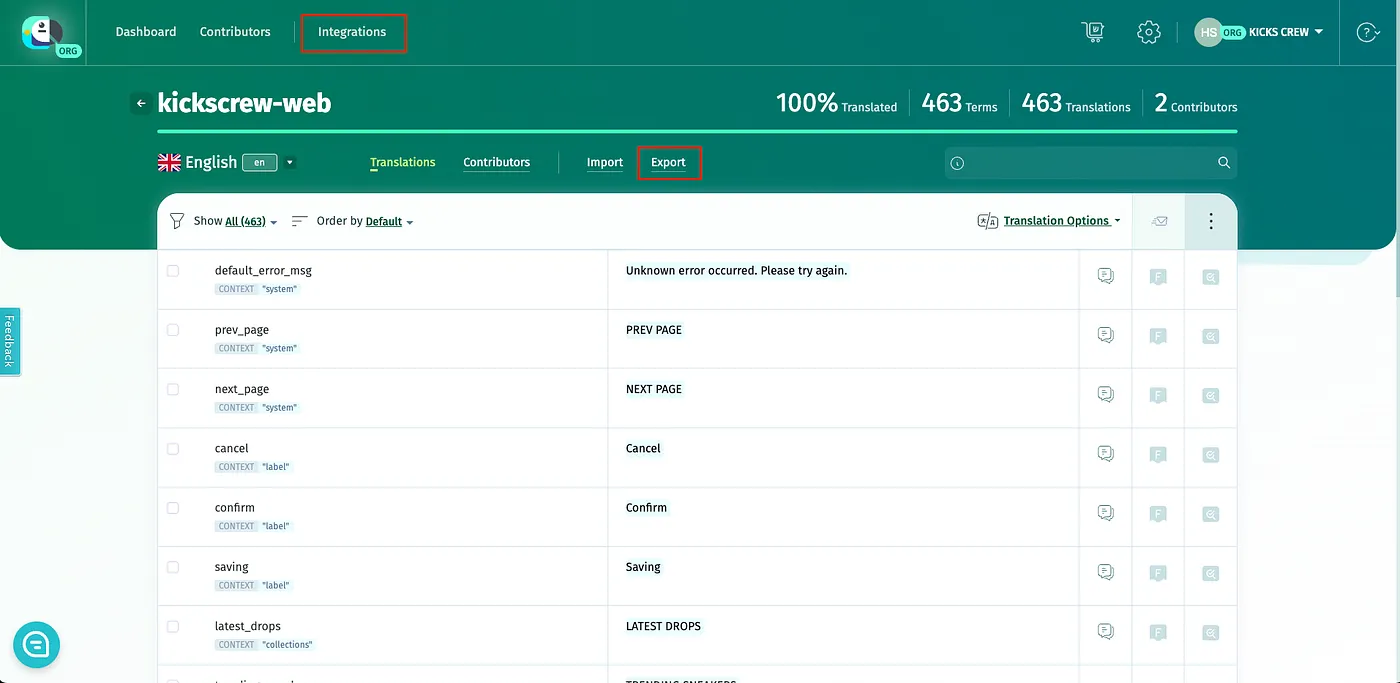
Task: Open the help question mark icon
Action: [1367, 32]
